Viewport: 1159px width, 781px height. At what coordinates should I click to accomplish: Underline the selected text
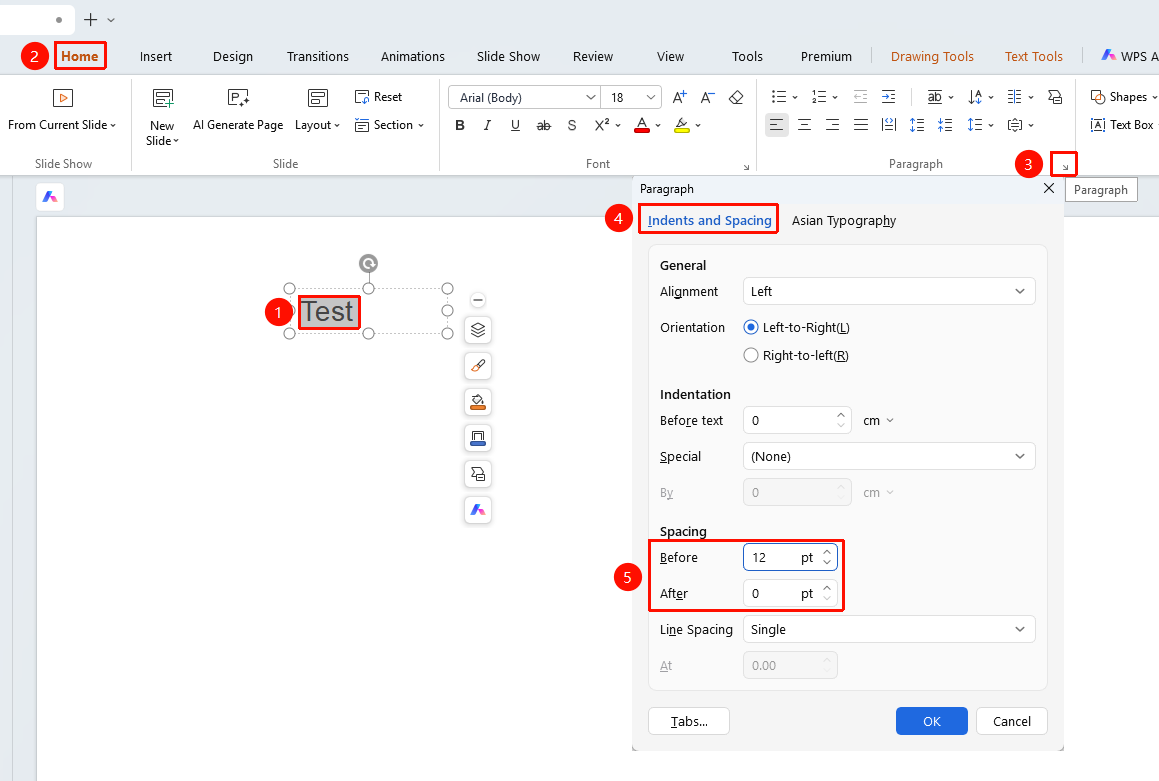pyautogui.click(x=515, y=126)
